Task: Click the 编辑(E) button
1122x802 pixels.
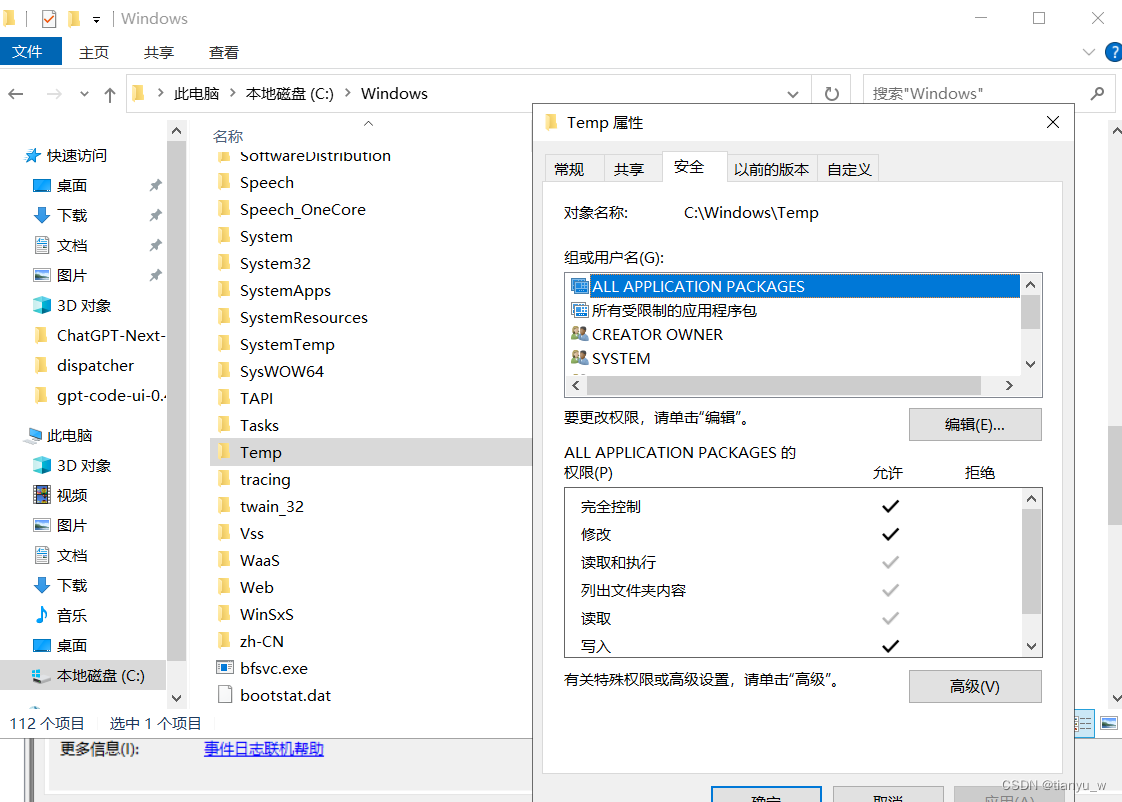Action: point(974,424)
